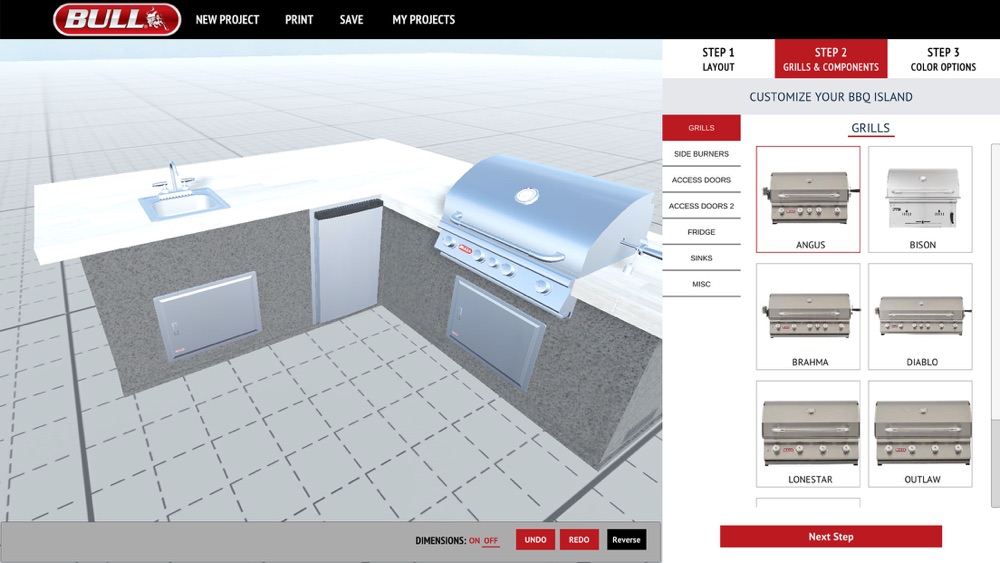This screenshot has width=1000, height=563.
Task: Click the Customize Your BBQ Island heading
Action: point(831,97)
